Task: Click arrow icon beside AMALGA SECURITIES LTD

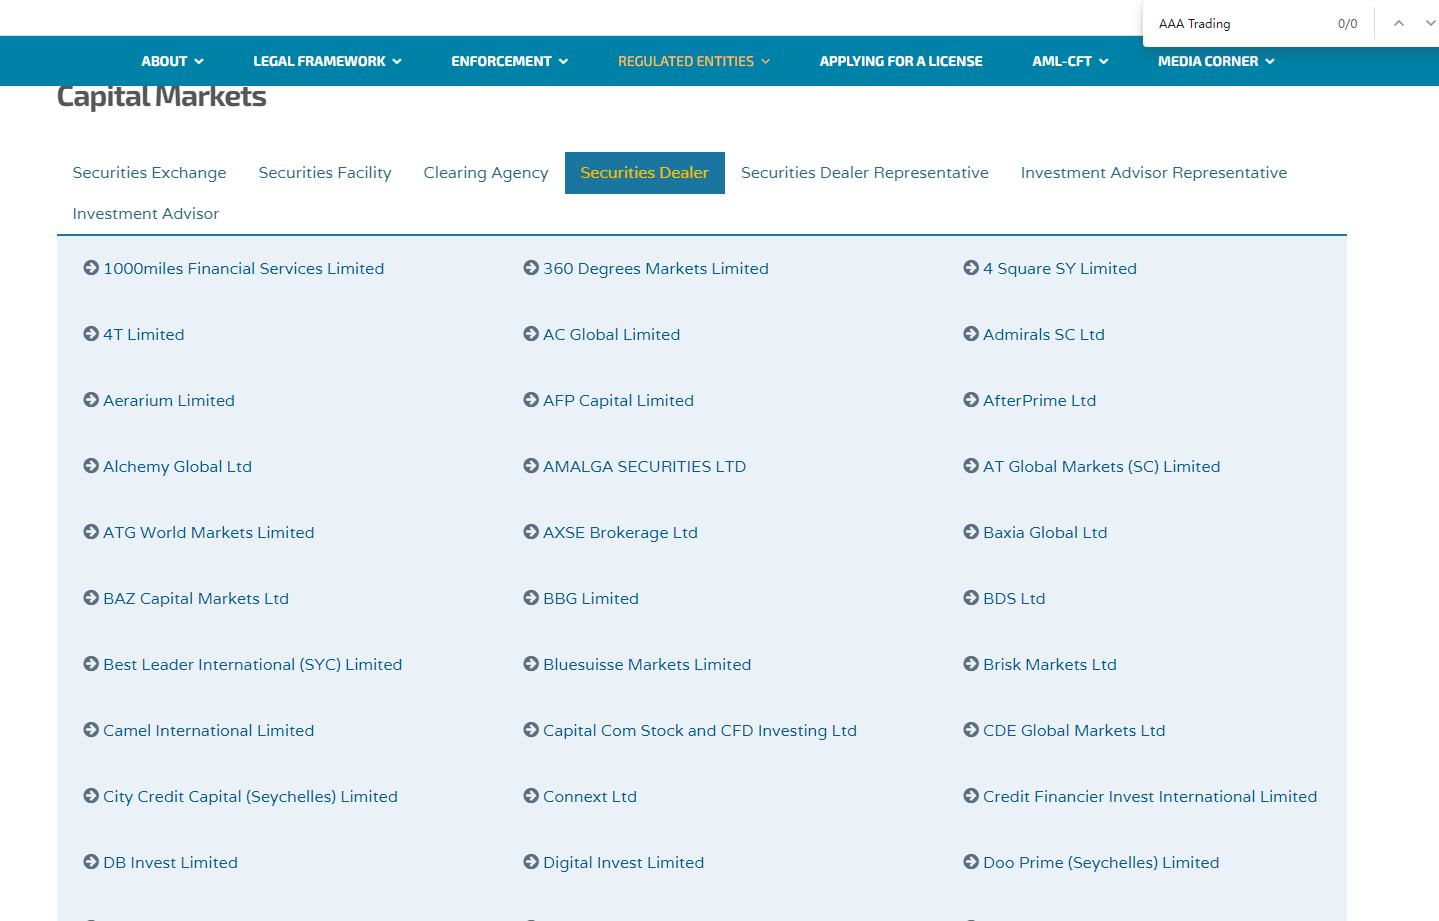Action: pyautogui.click(x=531, y=466)
